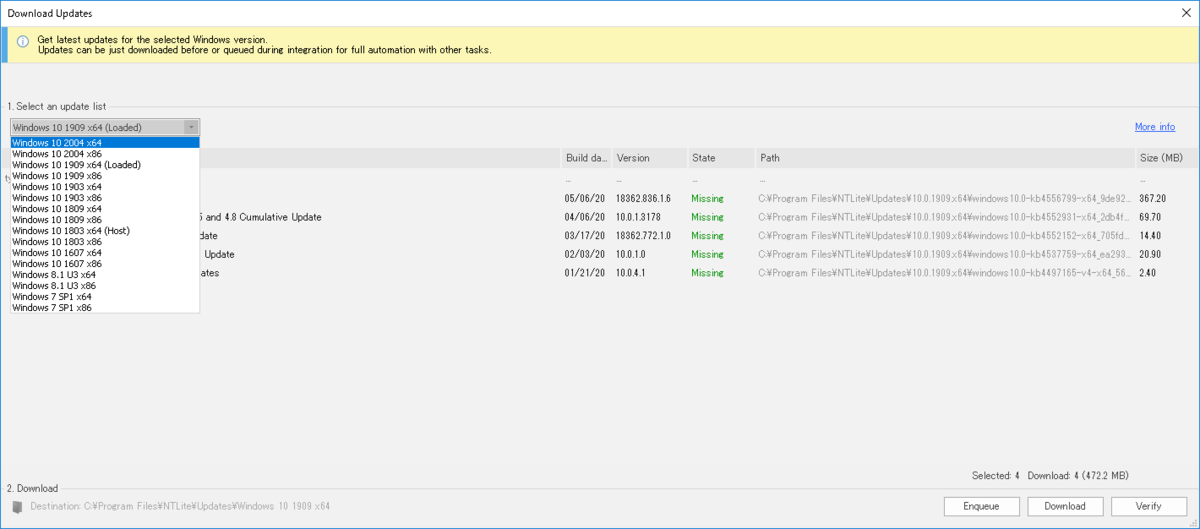
Task: Click the destination path text
Action: coord(180,506)
